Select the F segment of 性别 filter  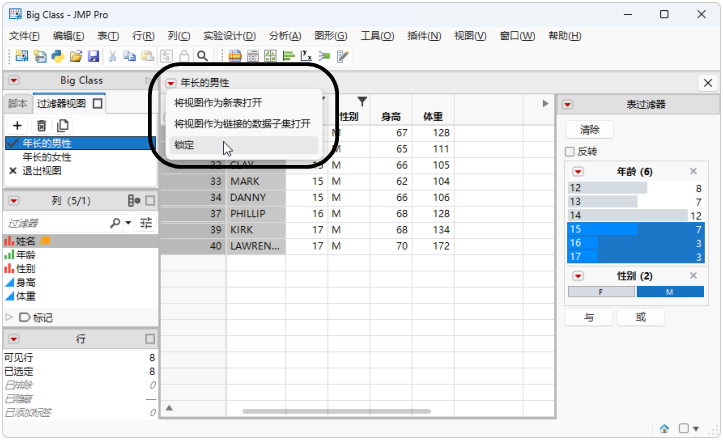tap(601, 291)
